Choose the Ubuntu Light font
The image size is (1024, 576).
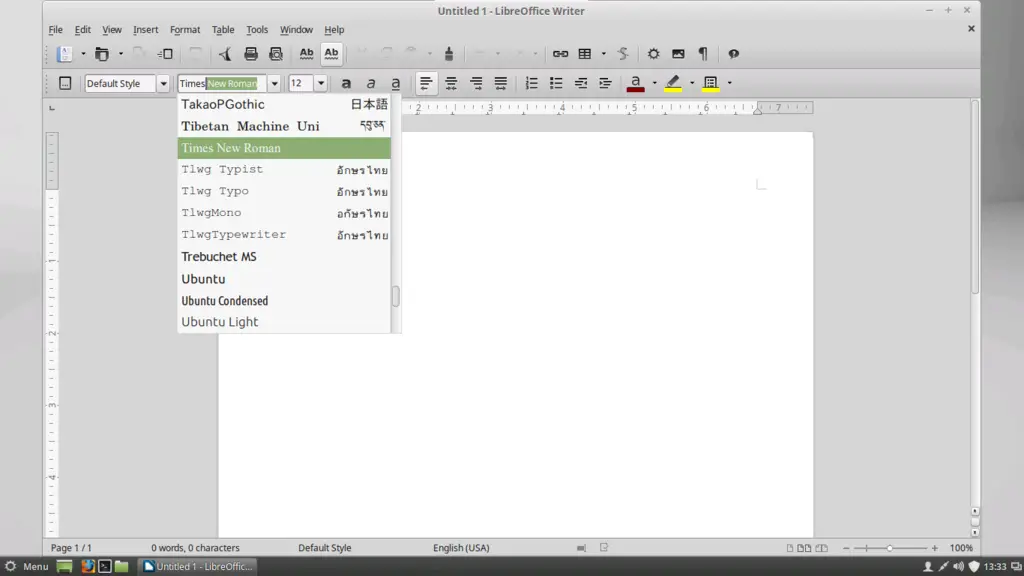point(284,322)
